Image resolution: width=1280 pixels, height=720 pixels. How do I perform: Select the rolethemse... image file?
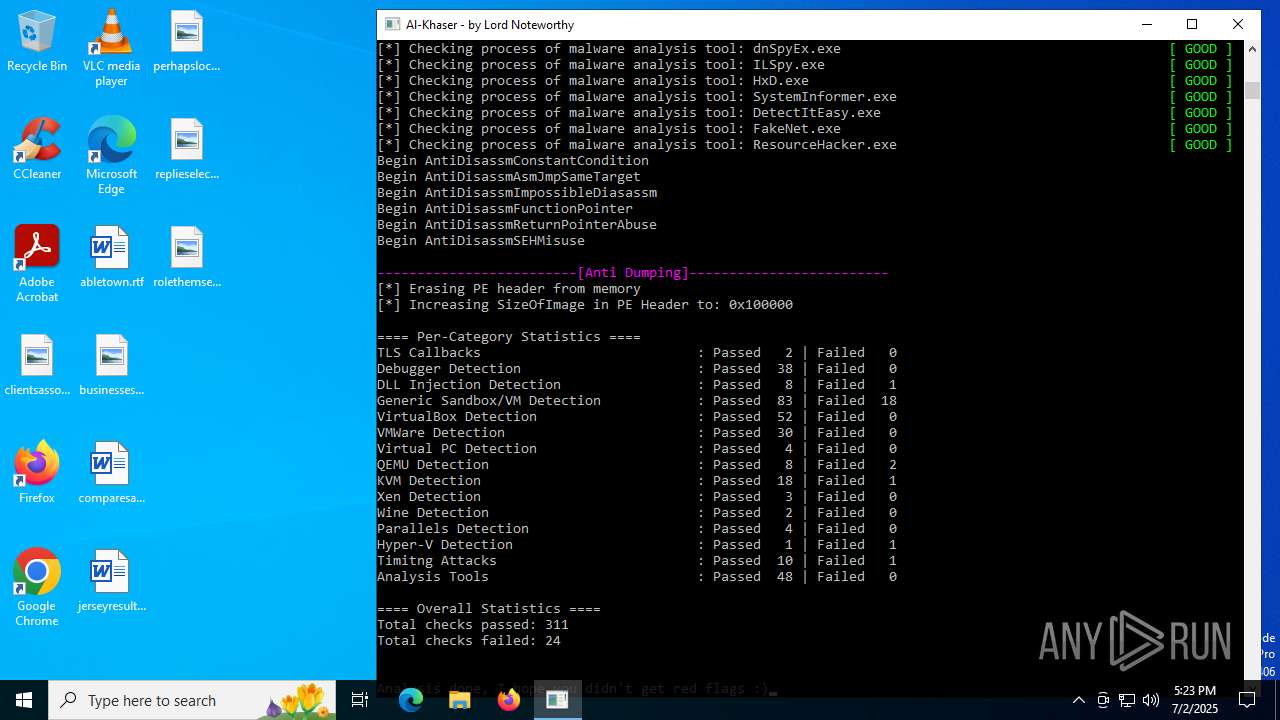pos(186,258)
